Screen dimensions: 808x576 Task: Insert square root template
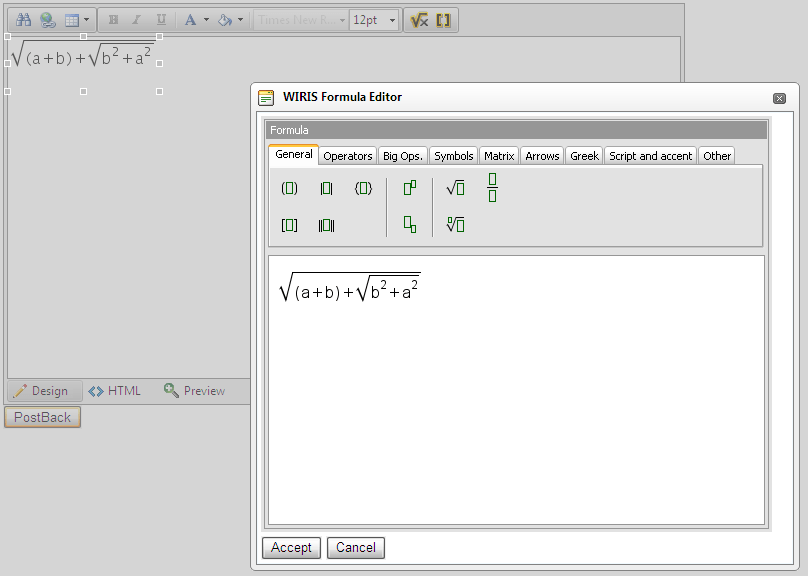tap(456, 188)
